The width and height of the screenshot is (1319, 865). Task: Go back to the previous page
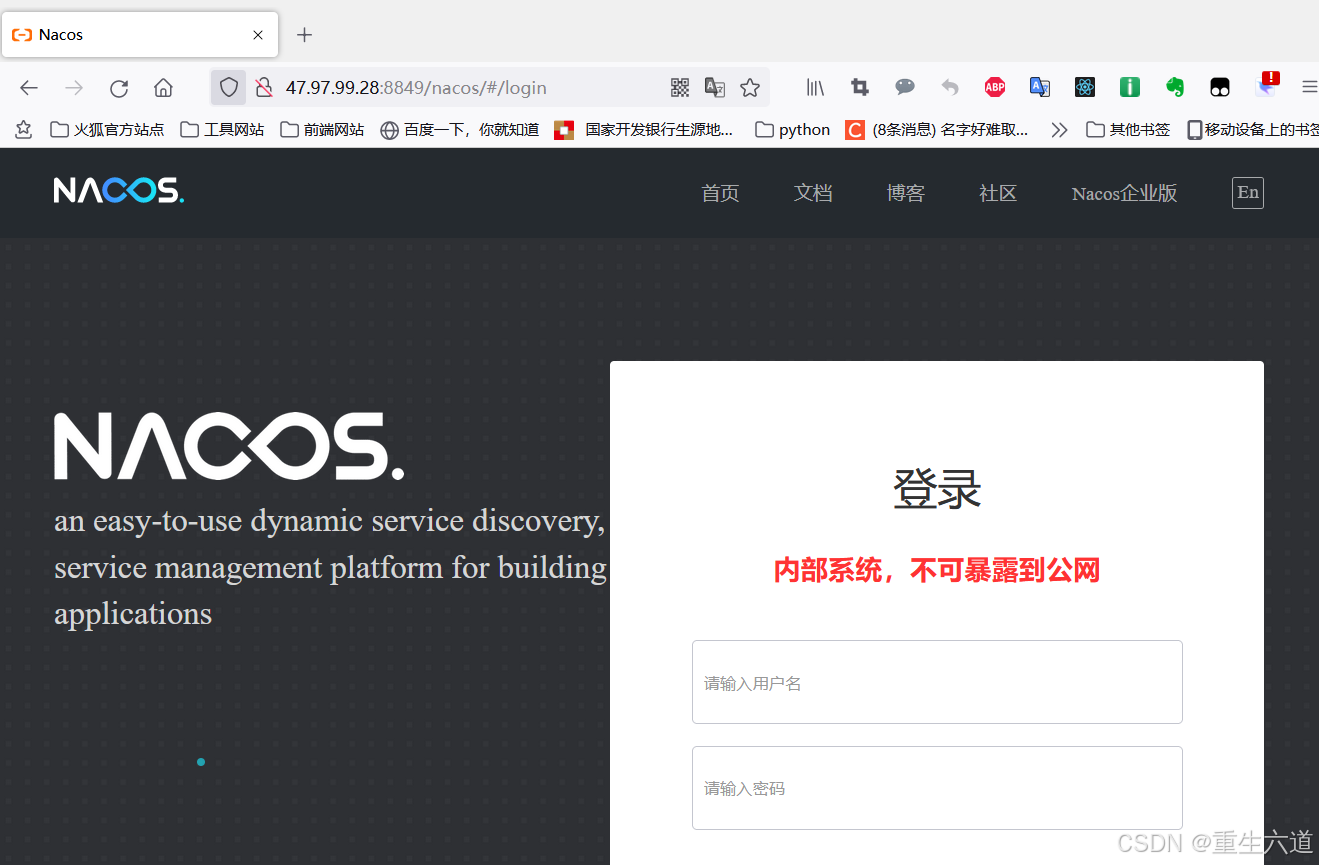(x=29, y=88)
